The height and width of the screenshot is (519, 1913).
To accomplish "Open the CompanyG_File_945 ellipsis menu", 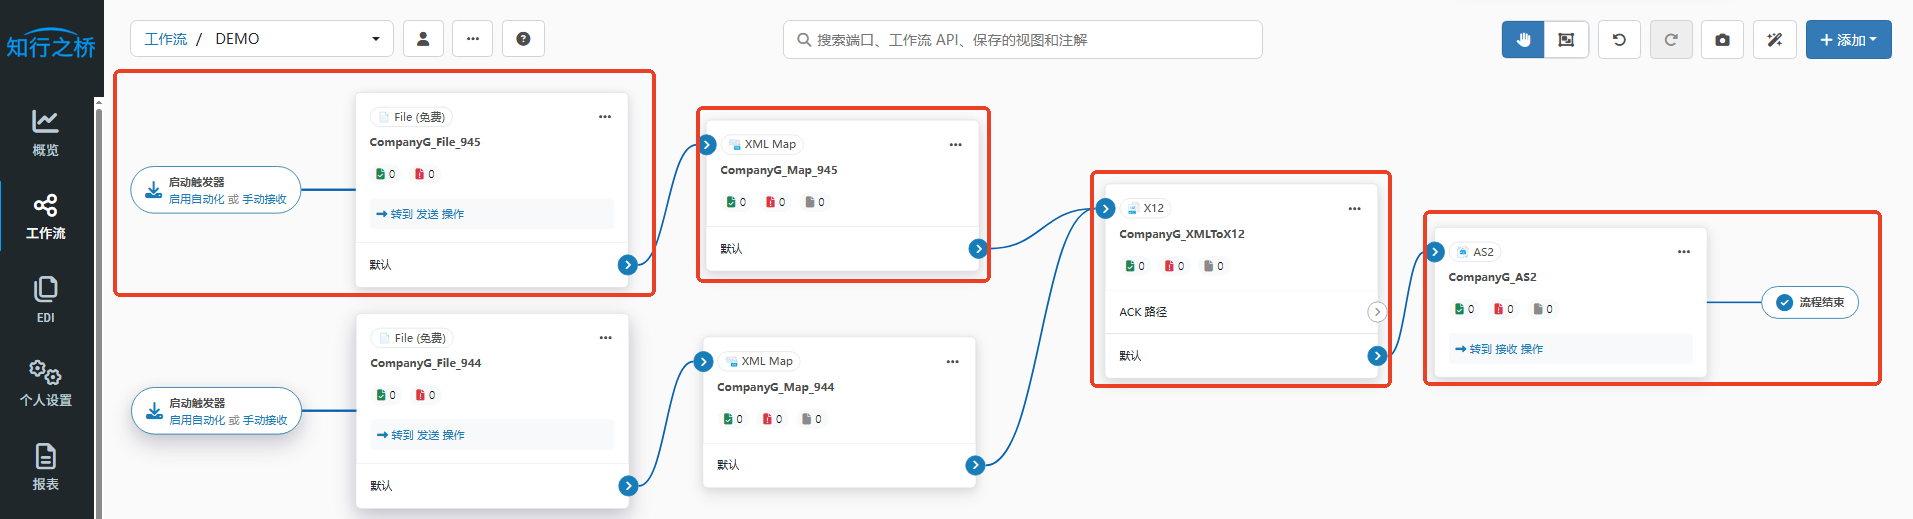I will point(605,117).
